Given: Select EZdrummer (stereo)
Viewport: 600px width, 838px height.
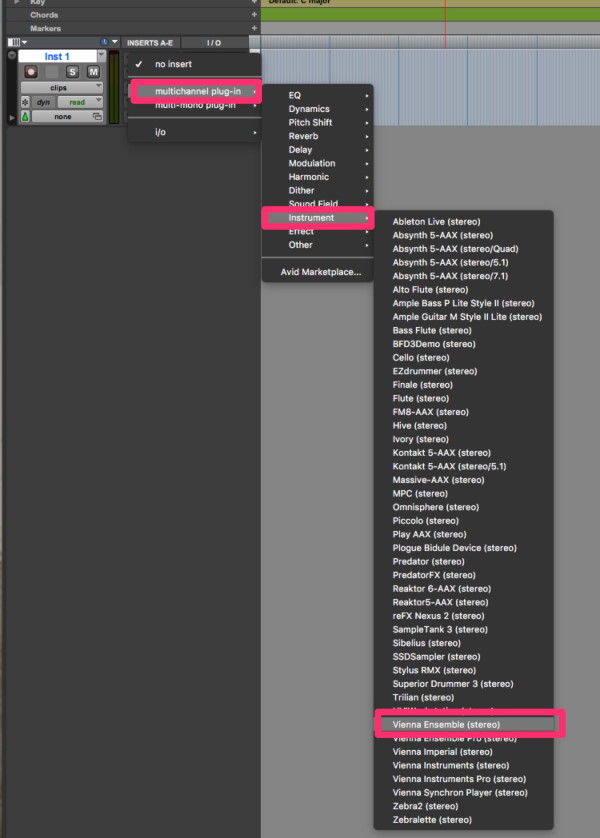Looking at the screenshot, I should [x=463, y=371].
